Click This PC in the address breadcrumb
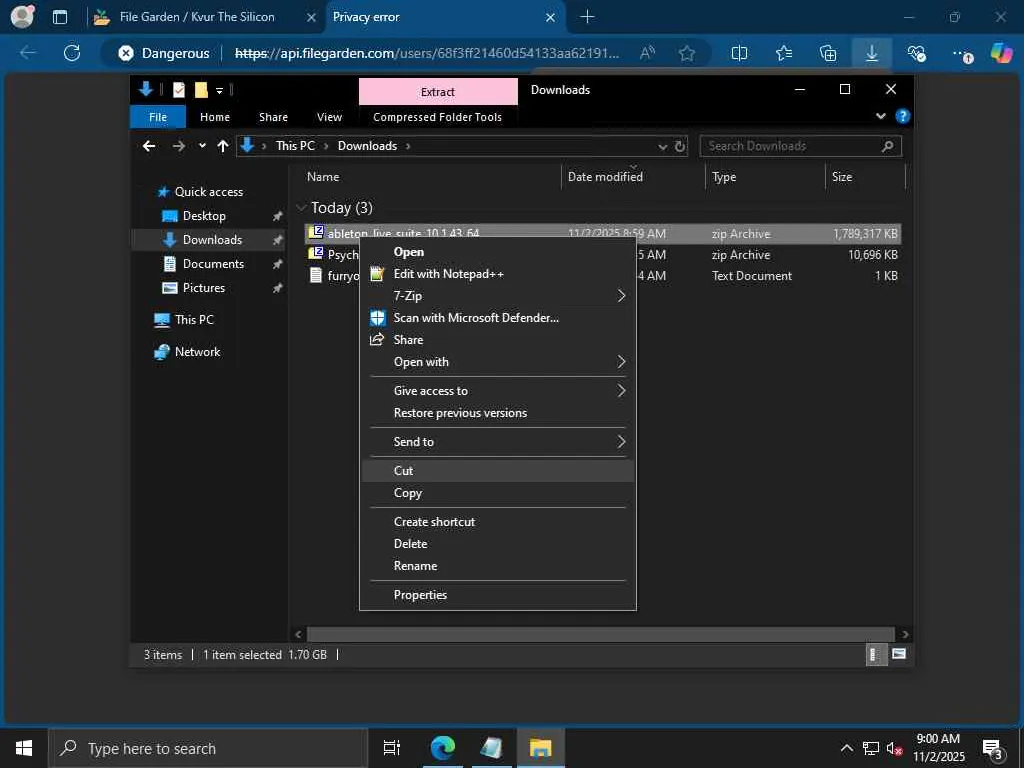 tap(295, 146)
